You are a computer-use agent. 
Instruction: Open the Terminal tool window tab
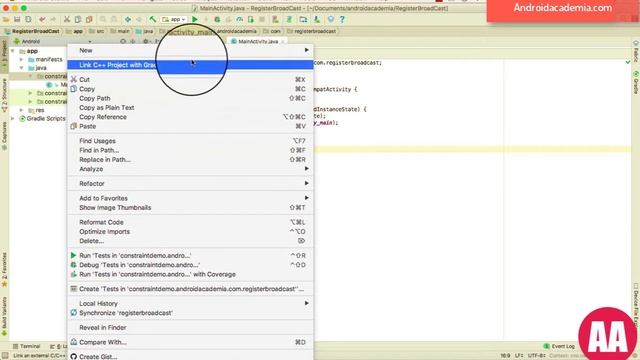[27, 346]
